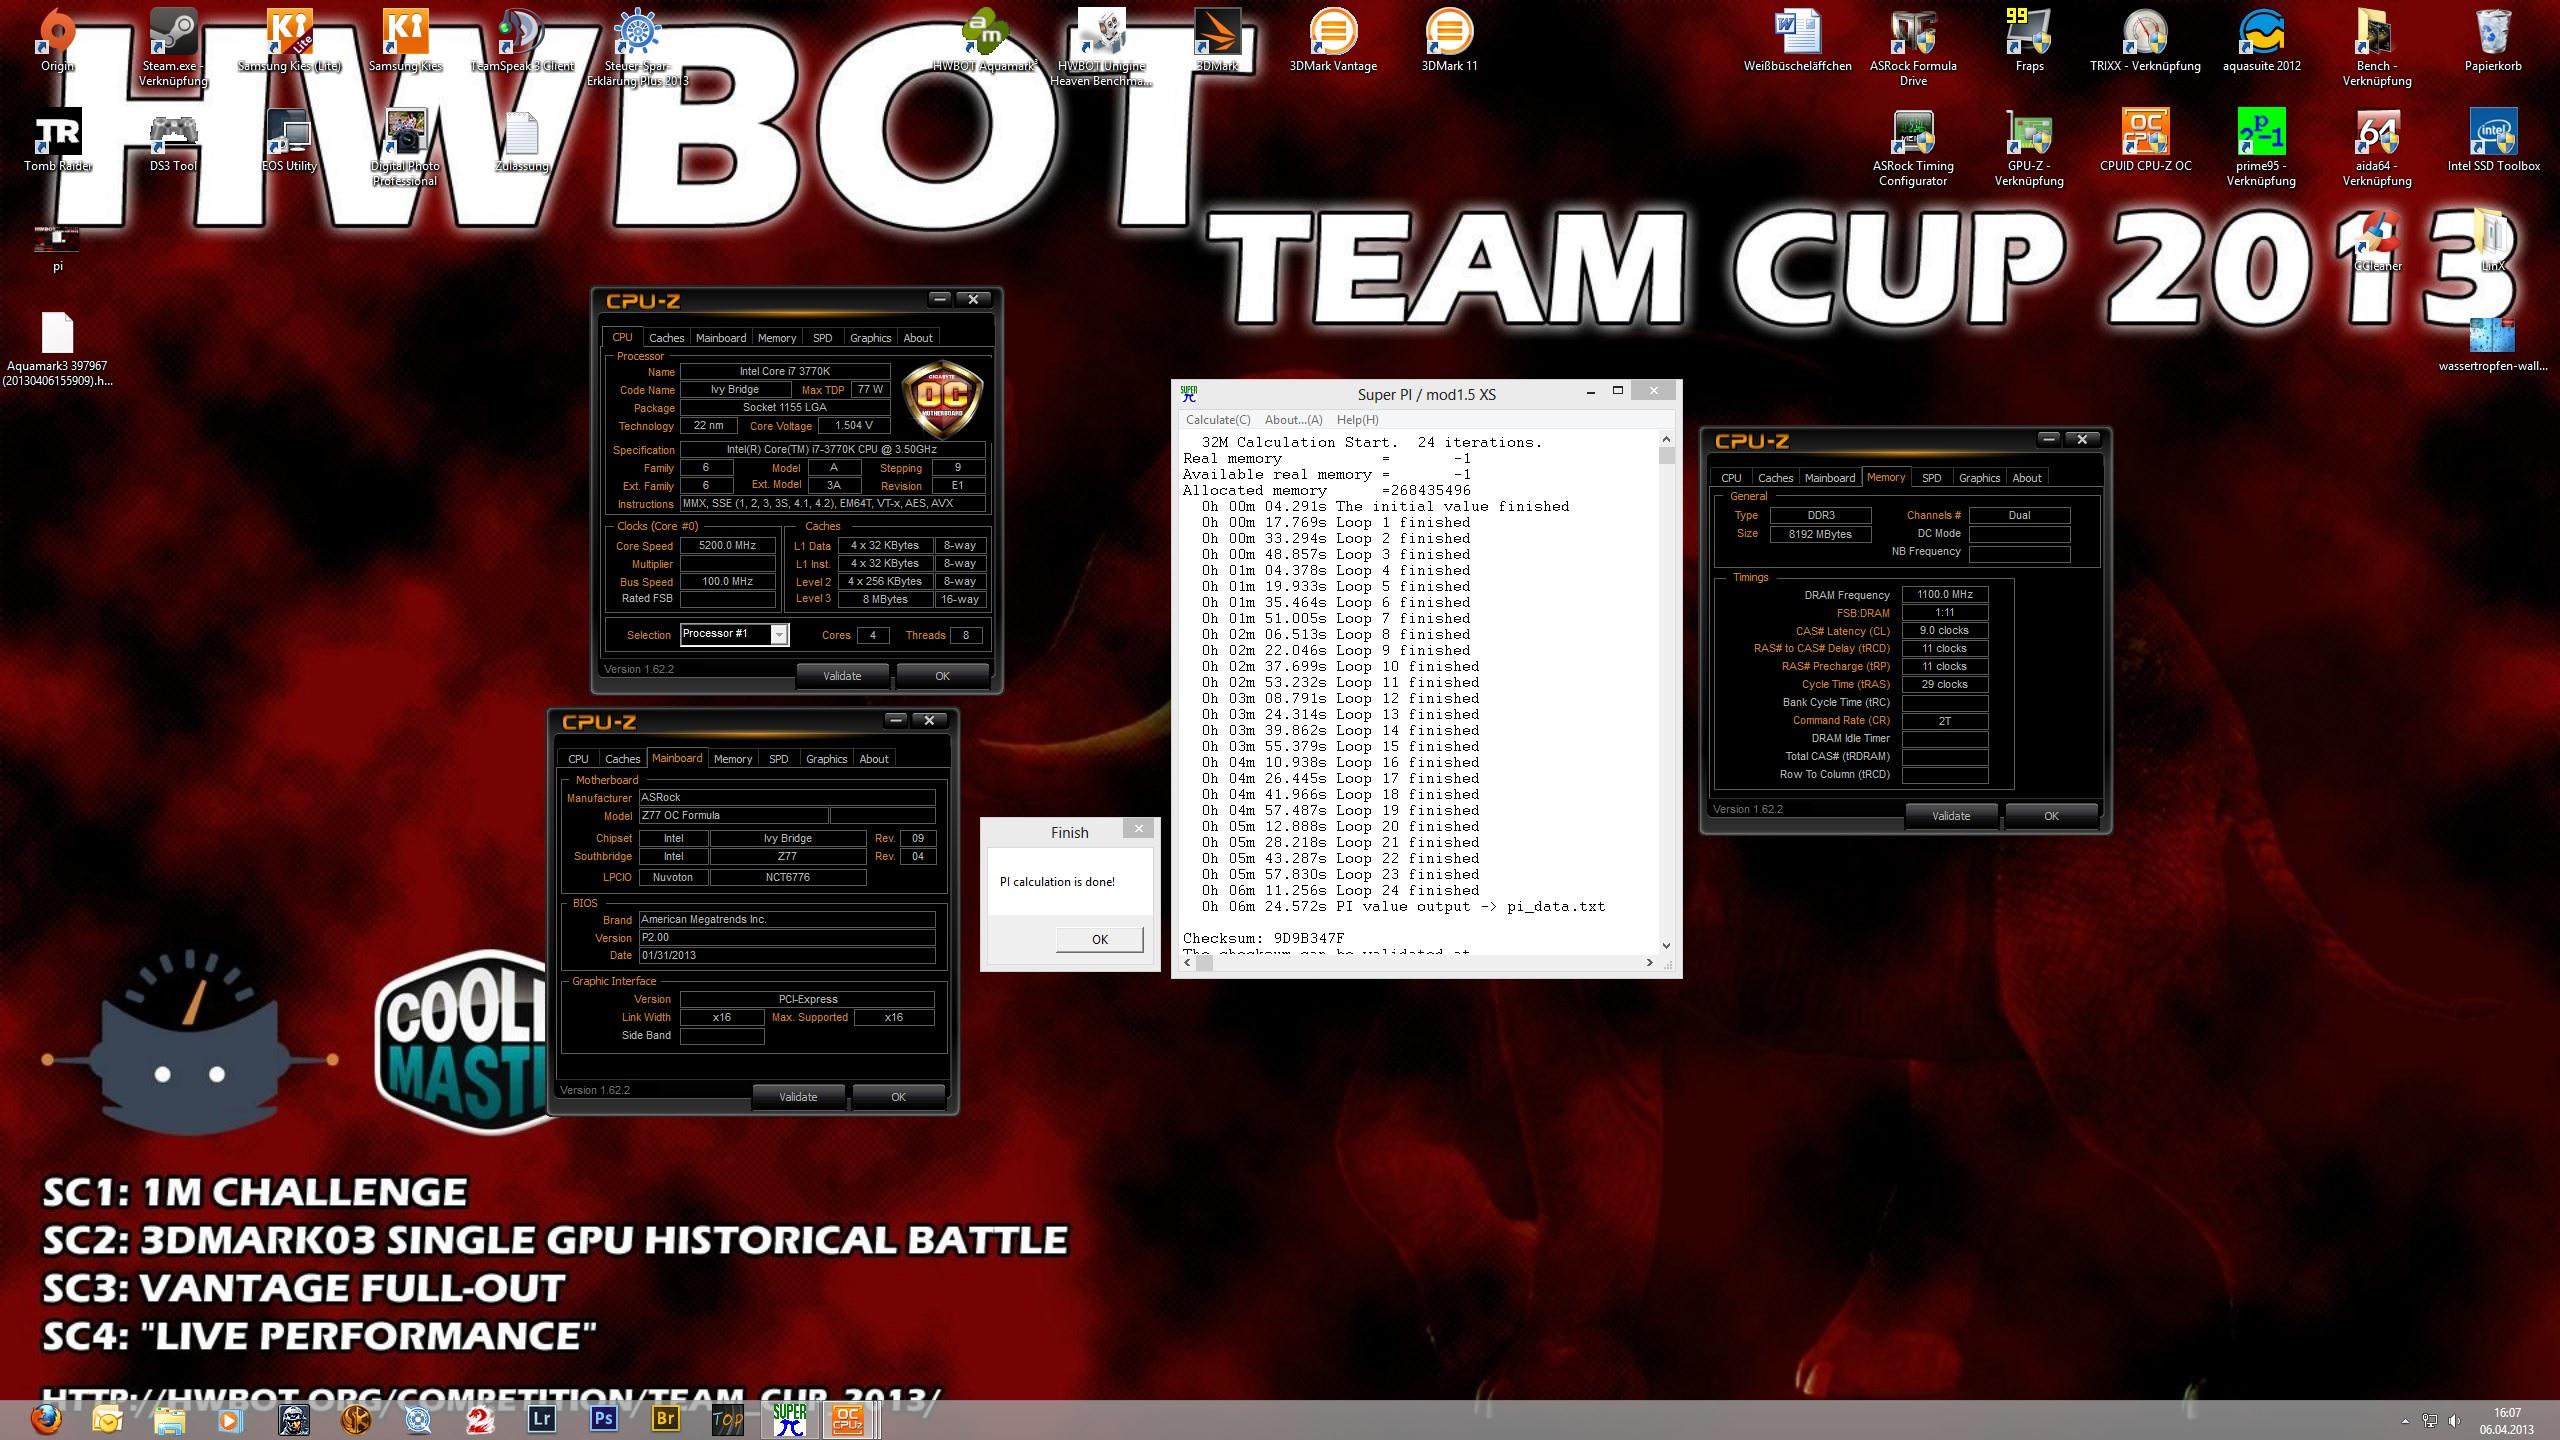Click OK in CPU-Z Mainboard window
Image resolution: width=2560 pixels, height=1440 pixels.
click(898, 1097)
